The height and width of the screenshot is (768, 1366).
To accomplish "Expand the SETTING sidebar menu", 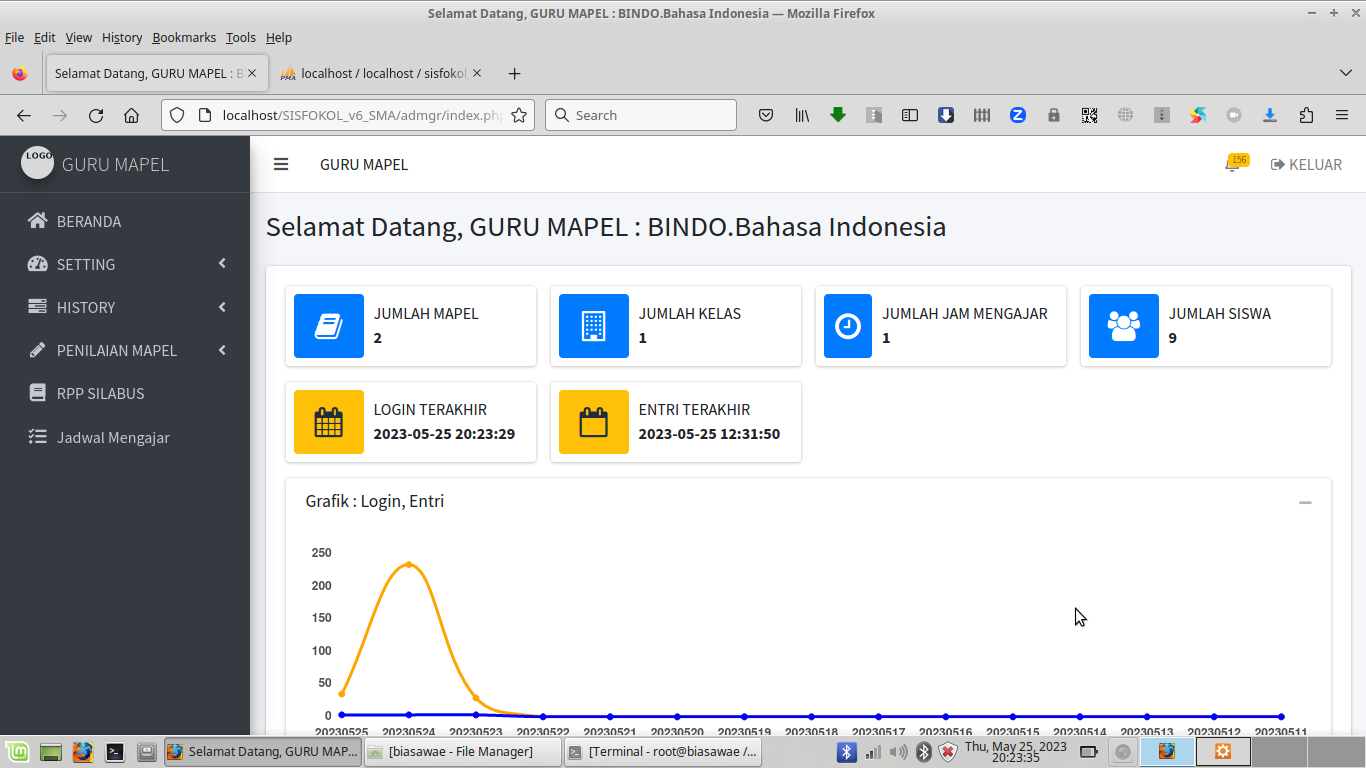I will pyautogui.click(x=125, y=264).
